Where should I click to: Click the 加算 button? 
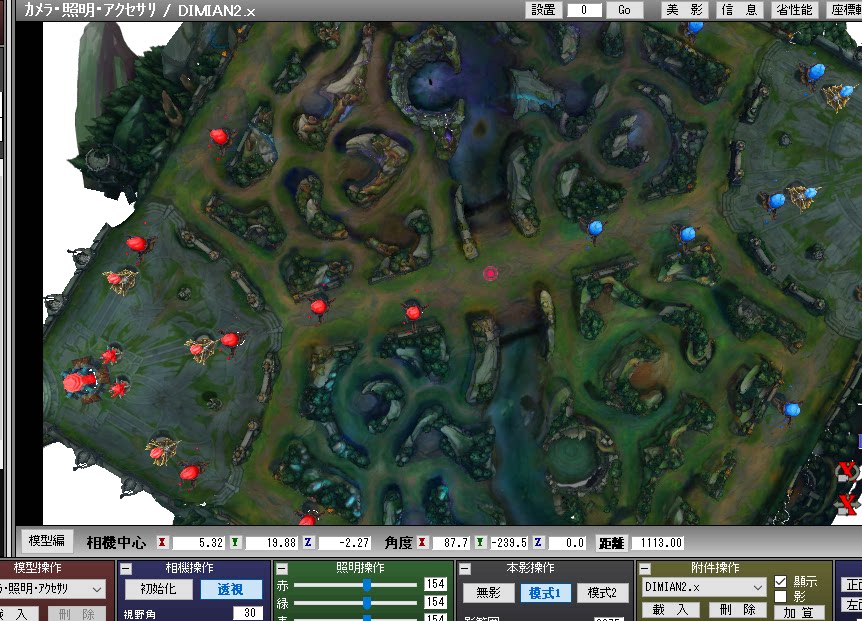[x=800, y=612]
